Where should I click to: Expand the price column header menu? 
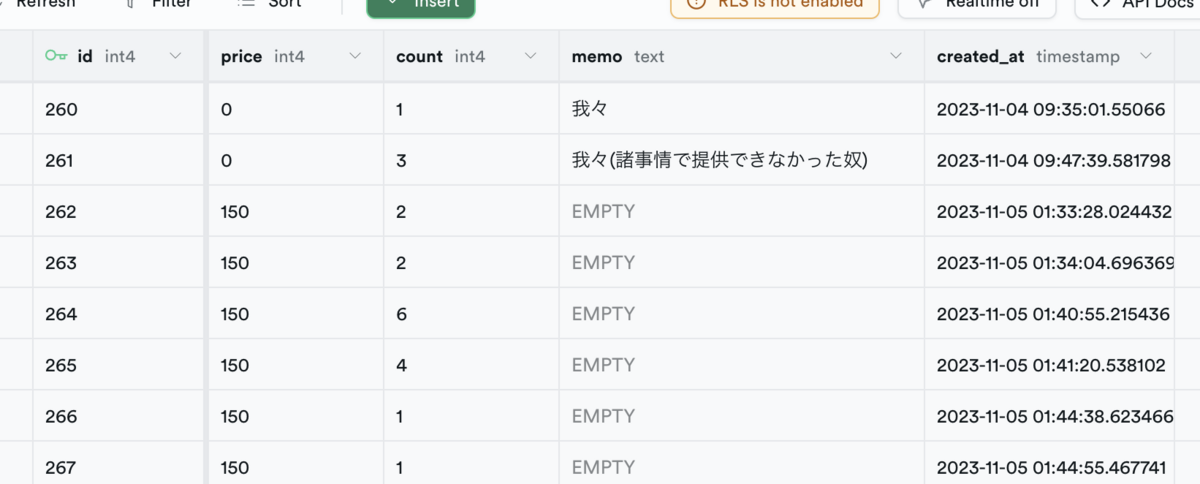click(x=355, y=57)
